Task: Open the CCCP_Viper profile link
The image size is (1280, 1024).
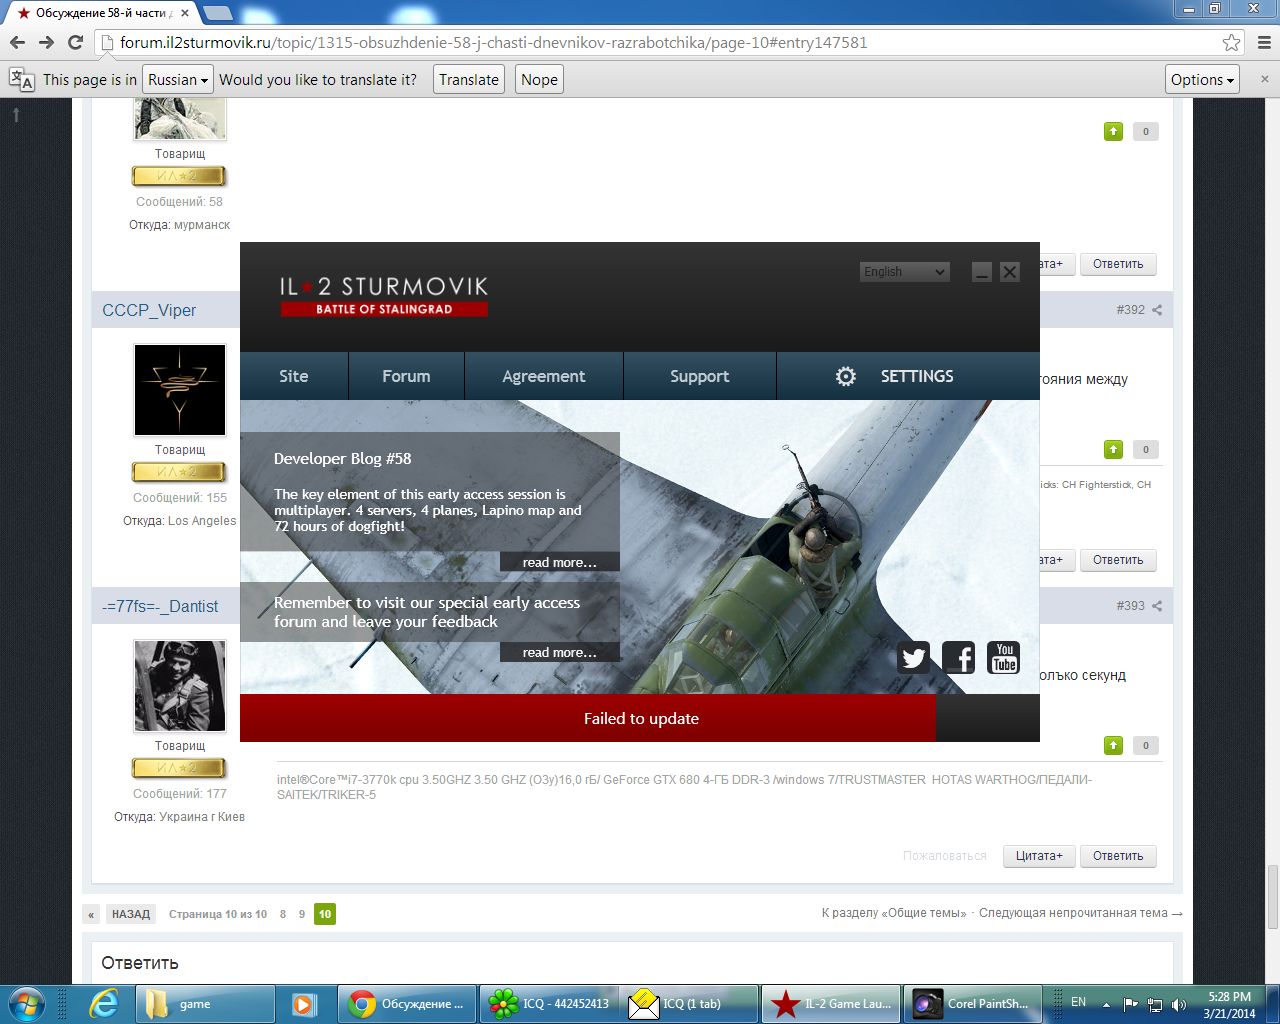Action: pyautogui.click(x=149, y=310)
